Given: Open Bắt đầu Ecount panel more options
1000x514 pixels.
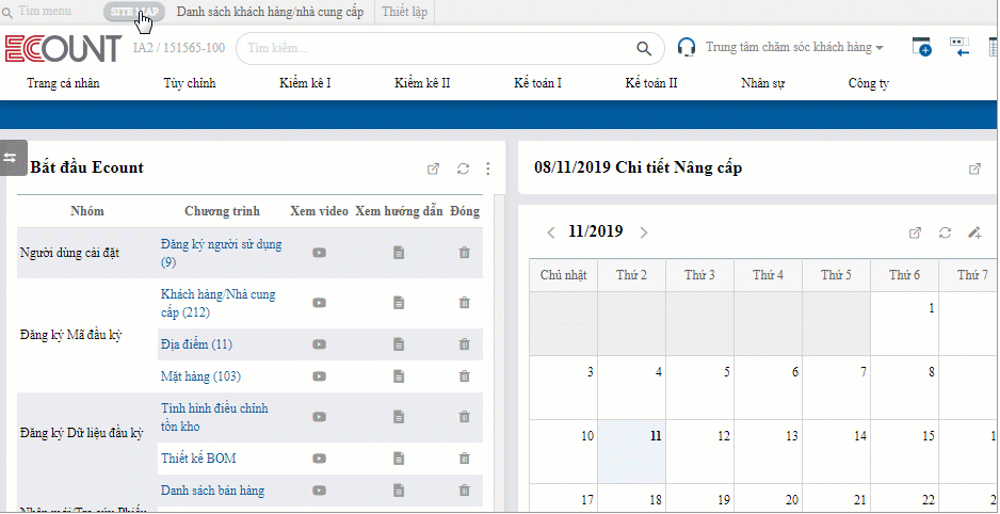Looking at the screenshot, I should coord(488,169).
